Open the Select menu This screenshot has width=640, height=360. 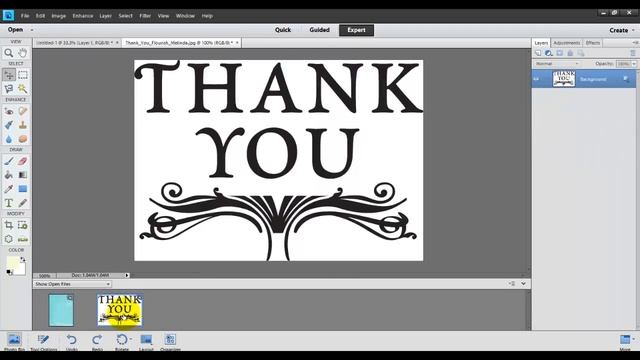125,16
